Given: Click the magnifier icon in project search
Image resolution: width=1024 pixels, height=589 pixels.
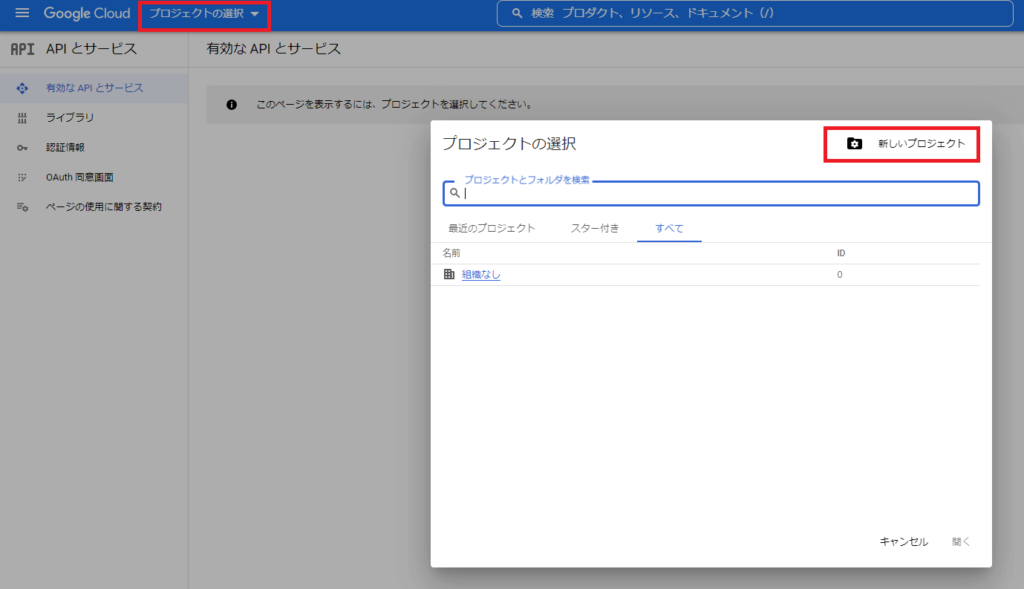Looking at the screenshot, I should pyautogui.click(x=455, y=193).
